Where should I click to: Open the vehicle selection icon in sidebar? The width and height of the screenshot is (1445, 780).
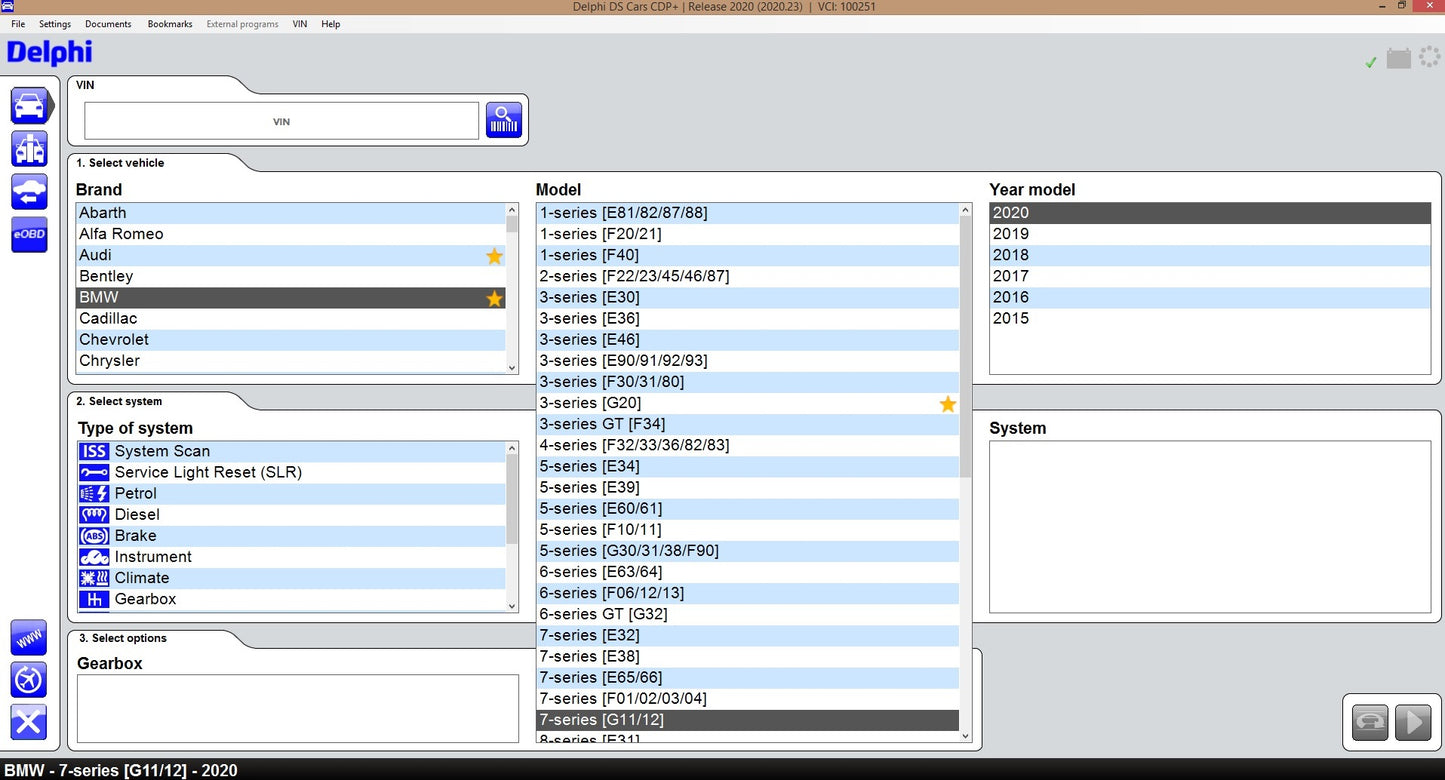click(29, 105)
